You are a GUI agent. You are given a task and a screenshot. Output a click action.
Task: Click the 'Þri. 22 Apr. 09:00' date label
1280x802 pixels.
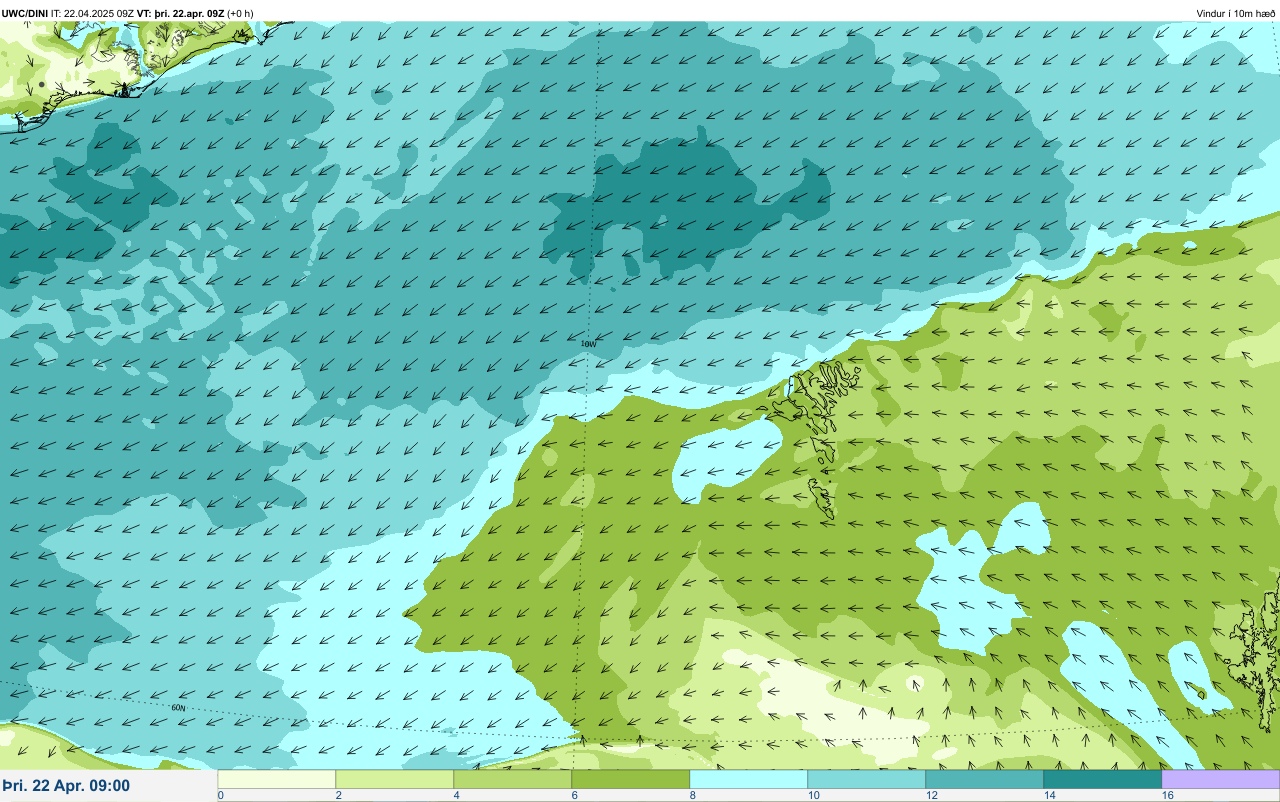pyautogui.click(x=66, y=786)
